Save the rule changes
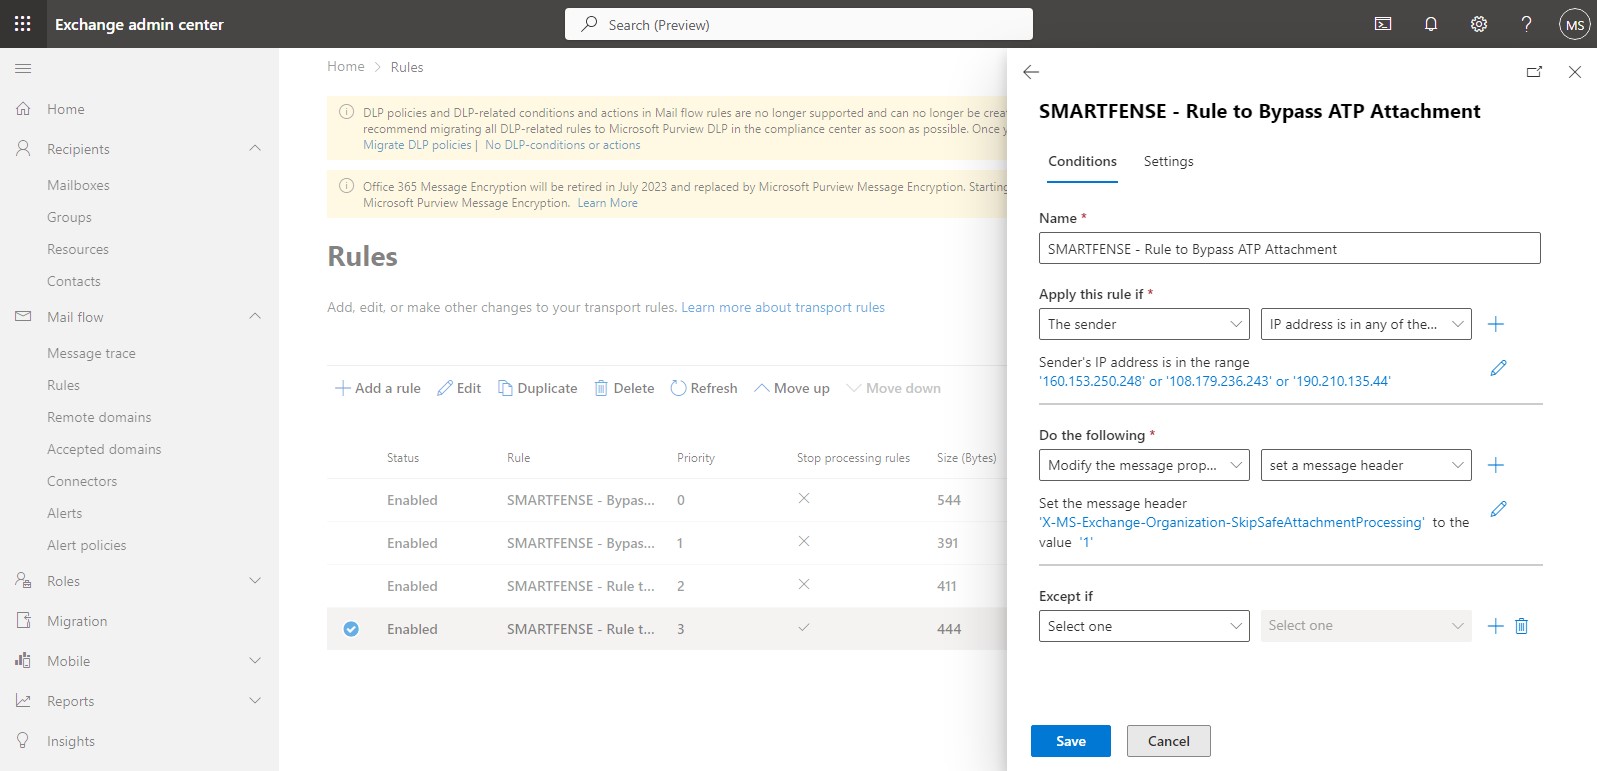 point(1071,741)
